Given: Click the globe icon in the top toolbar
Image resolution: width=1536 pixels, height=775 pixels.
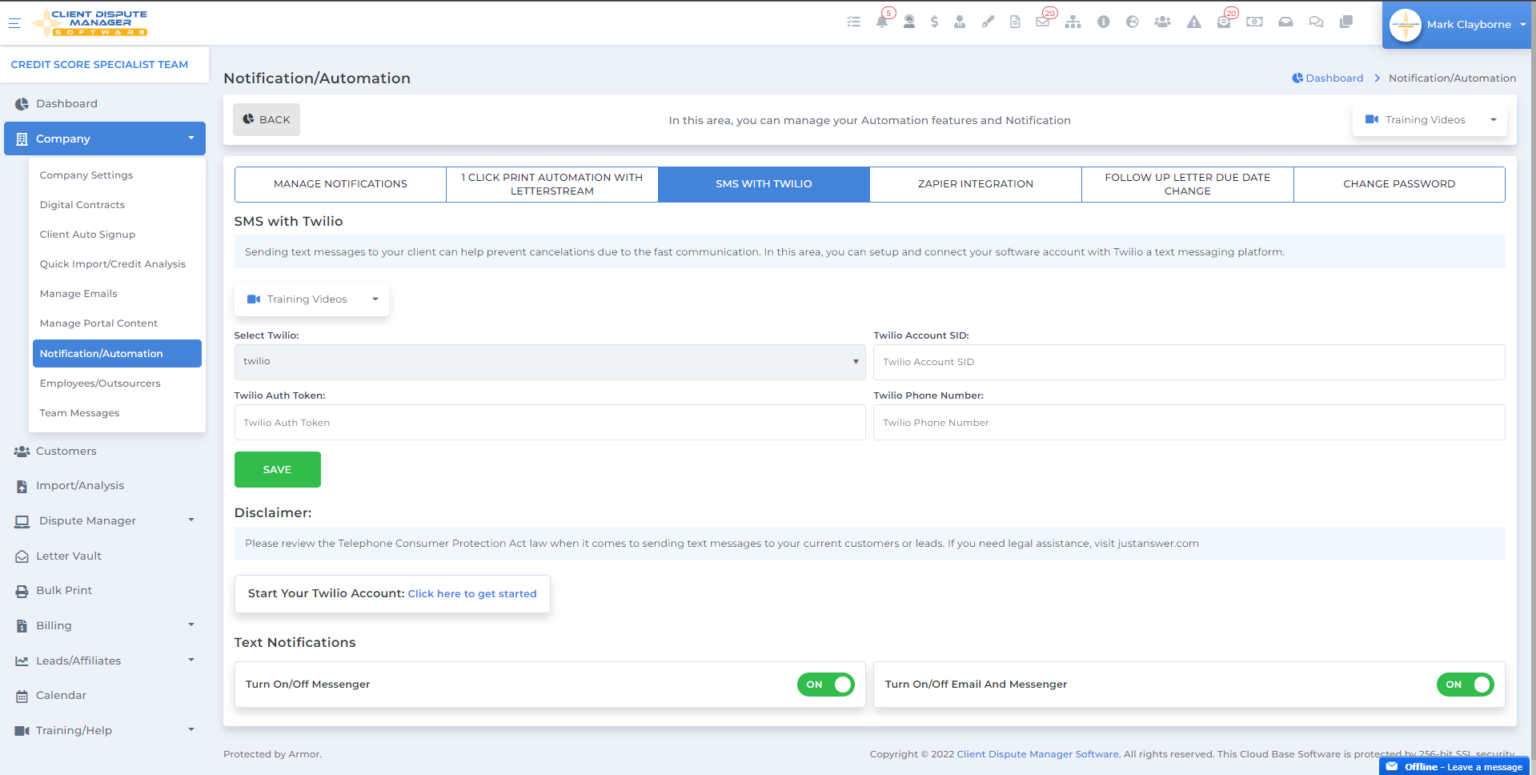Looking at the screenshot, I should (x=1133, y=20).
